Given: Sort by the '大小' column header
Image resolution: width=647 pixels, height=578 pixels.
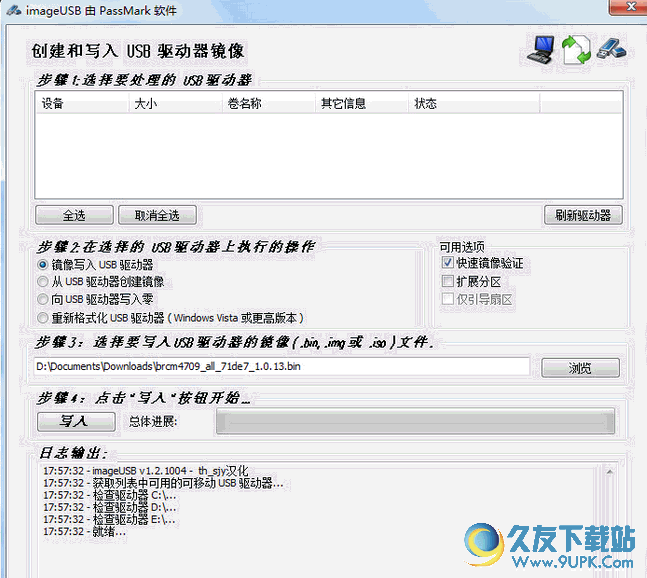Looking at the screenshot, I should (175, 103).
